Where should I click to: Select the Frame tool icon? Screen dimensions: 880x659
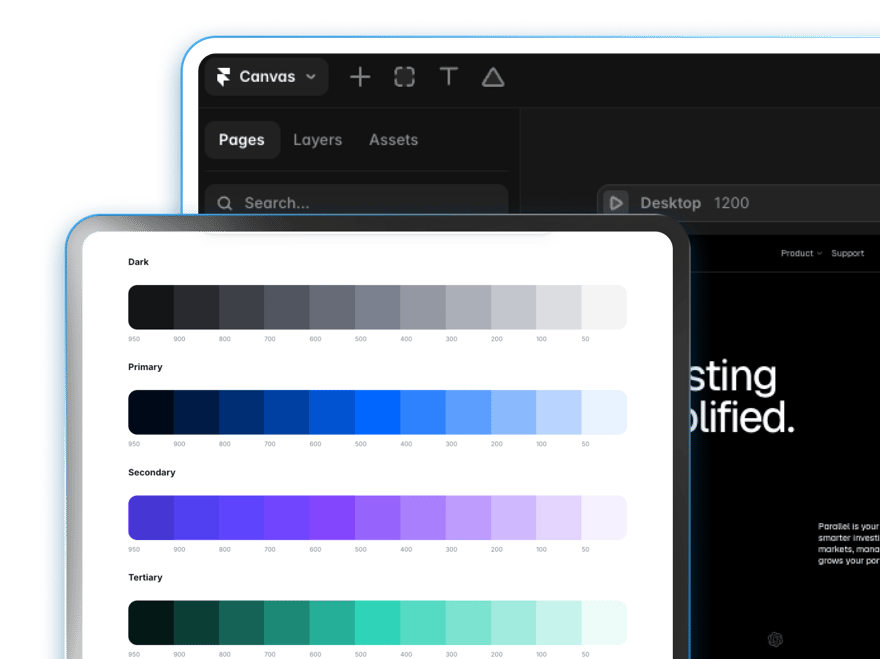404,77
